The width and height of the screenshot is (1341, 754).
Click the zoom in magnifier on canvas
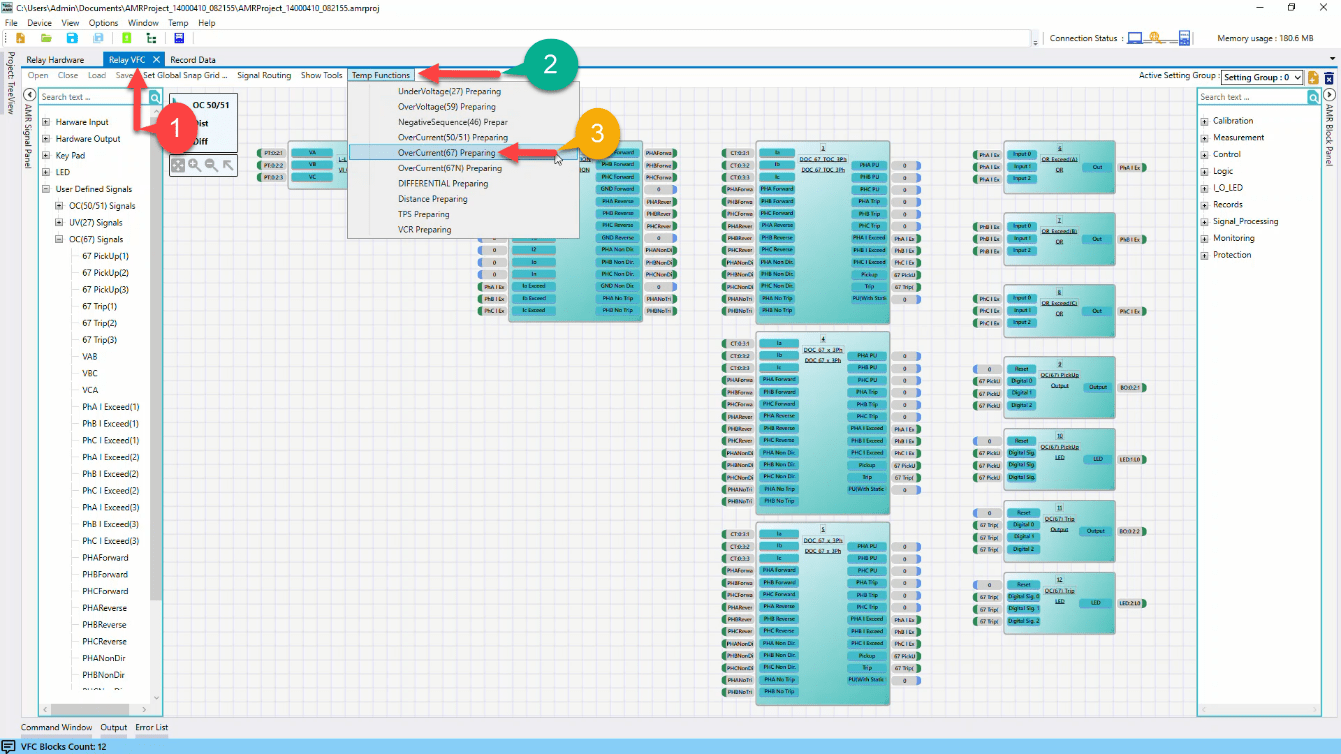(194, 165)
